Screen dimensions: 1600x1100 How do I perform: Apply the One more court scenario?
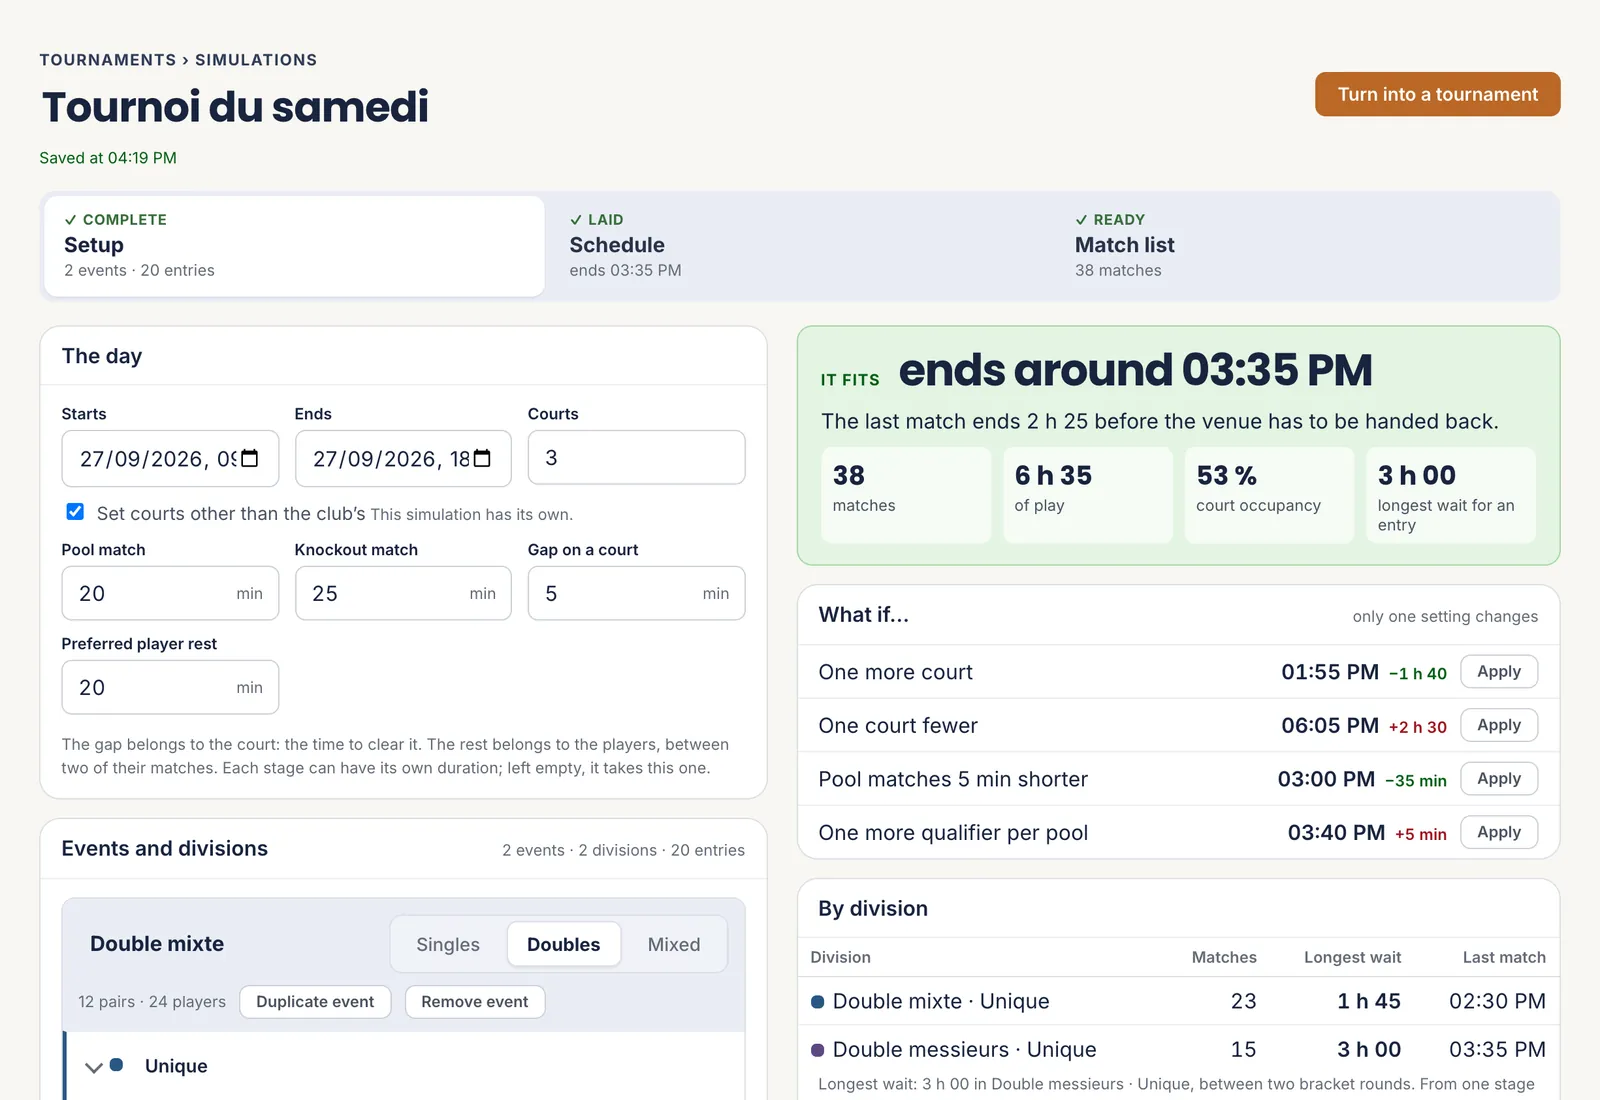(x=1499, y=672)
